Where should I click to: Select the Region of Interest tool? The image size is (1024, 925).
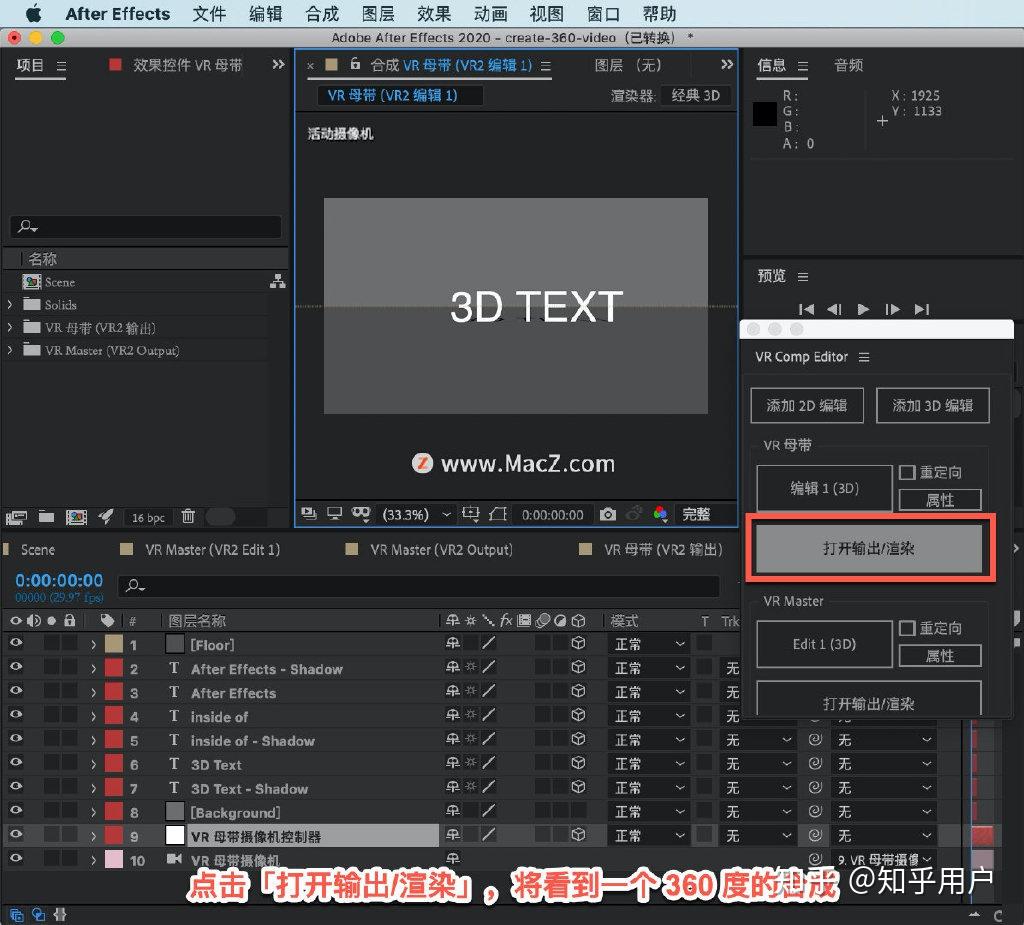(471, 514)
